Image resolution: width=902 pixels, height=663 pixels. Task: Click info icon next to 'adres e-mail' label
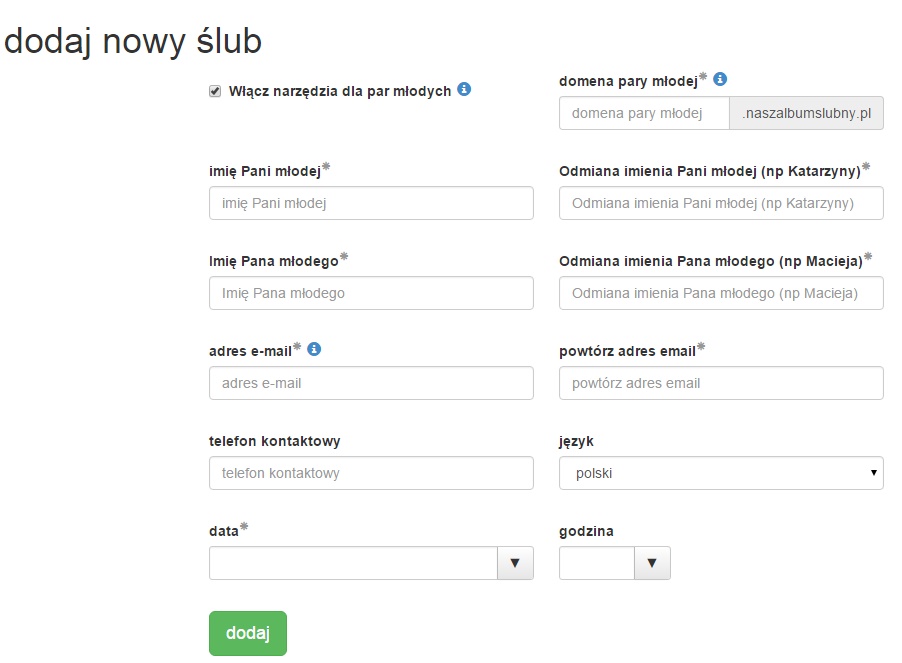[x=314, y=350]
